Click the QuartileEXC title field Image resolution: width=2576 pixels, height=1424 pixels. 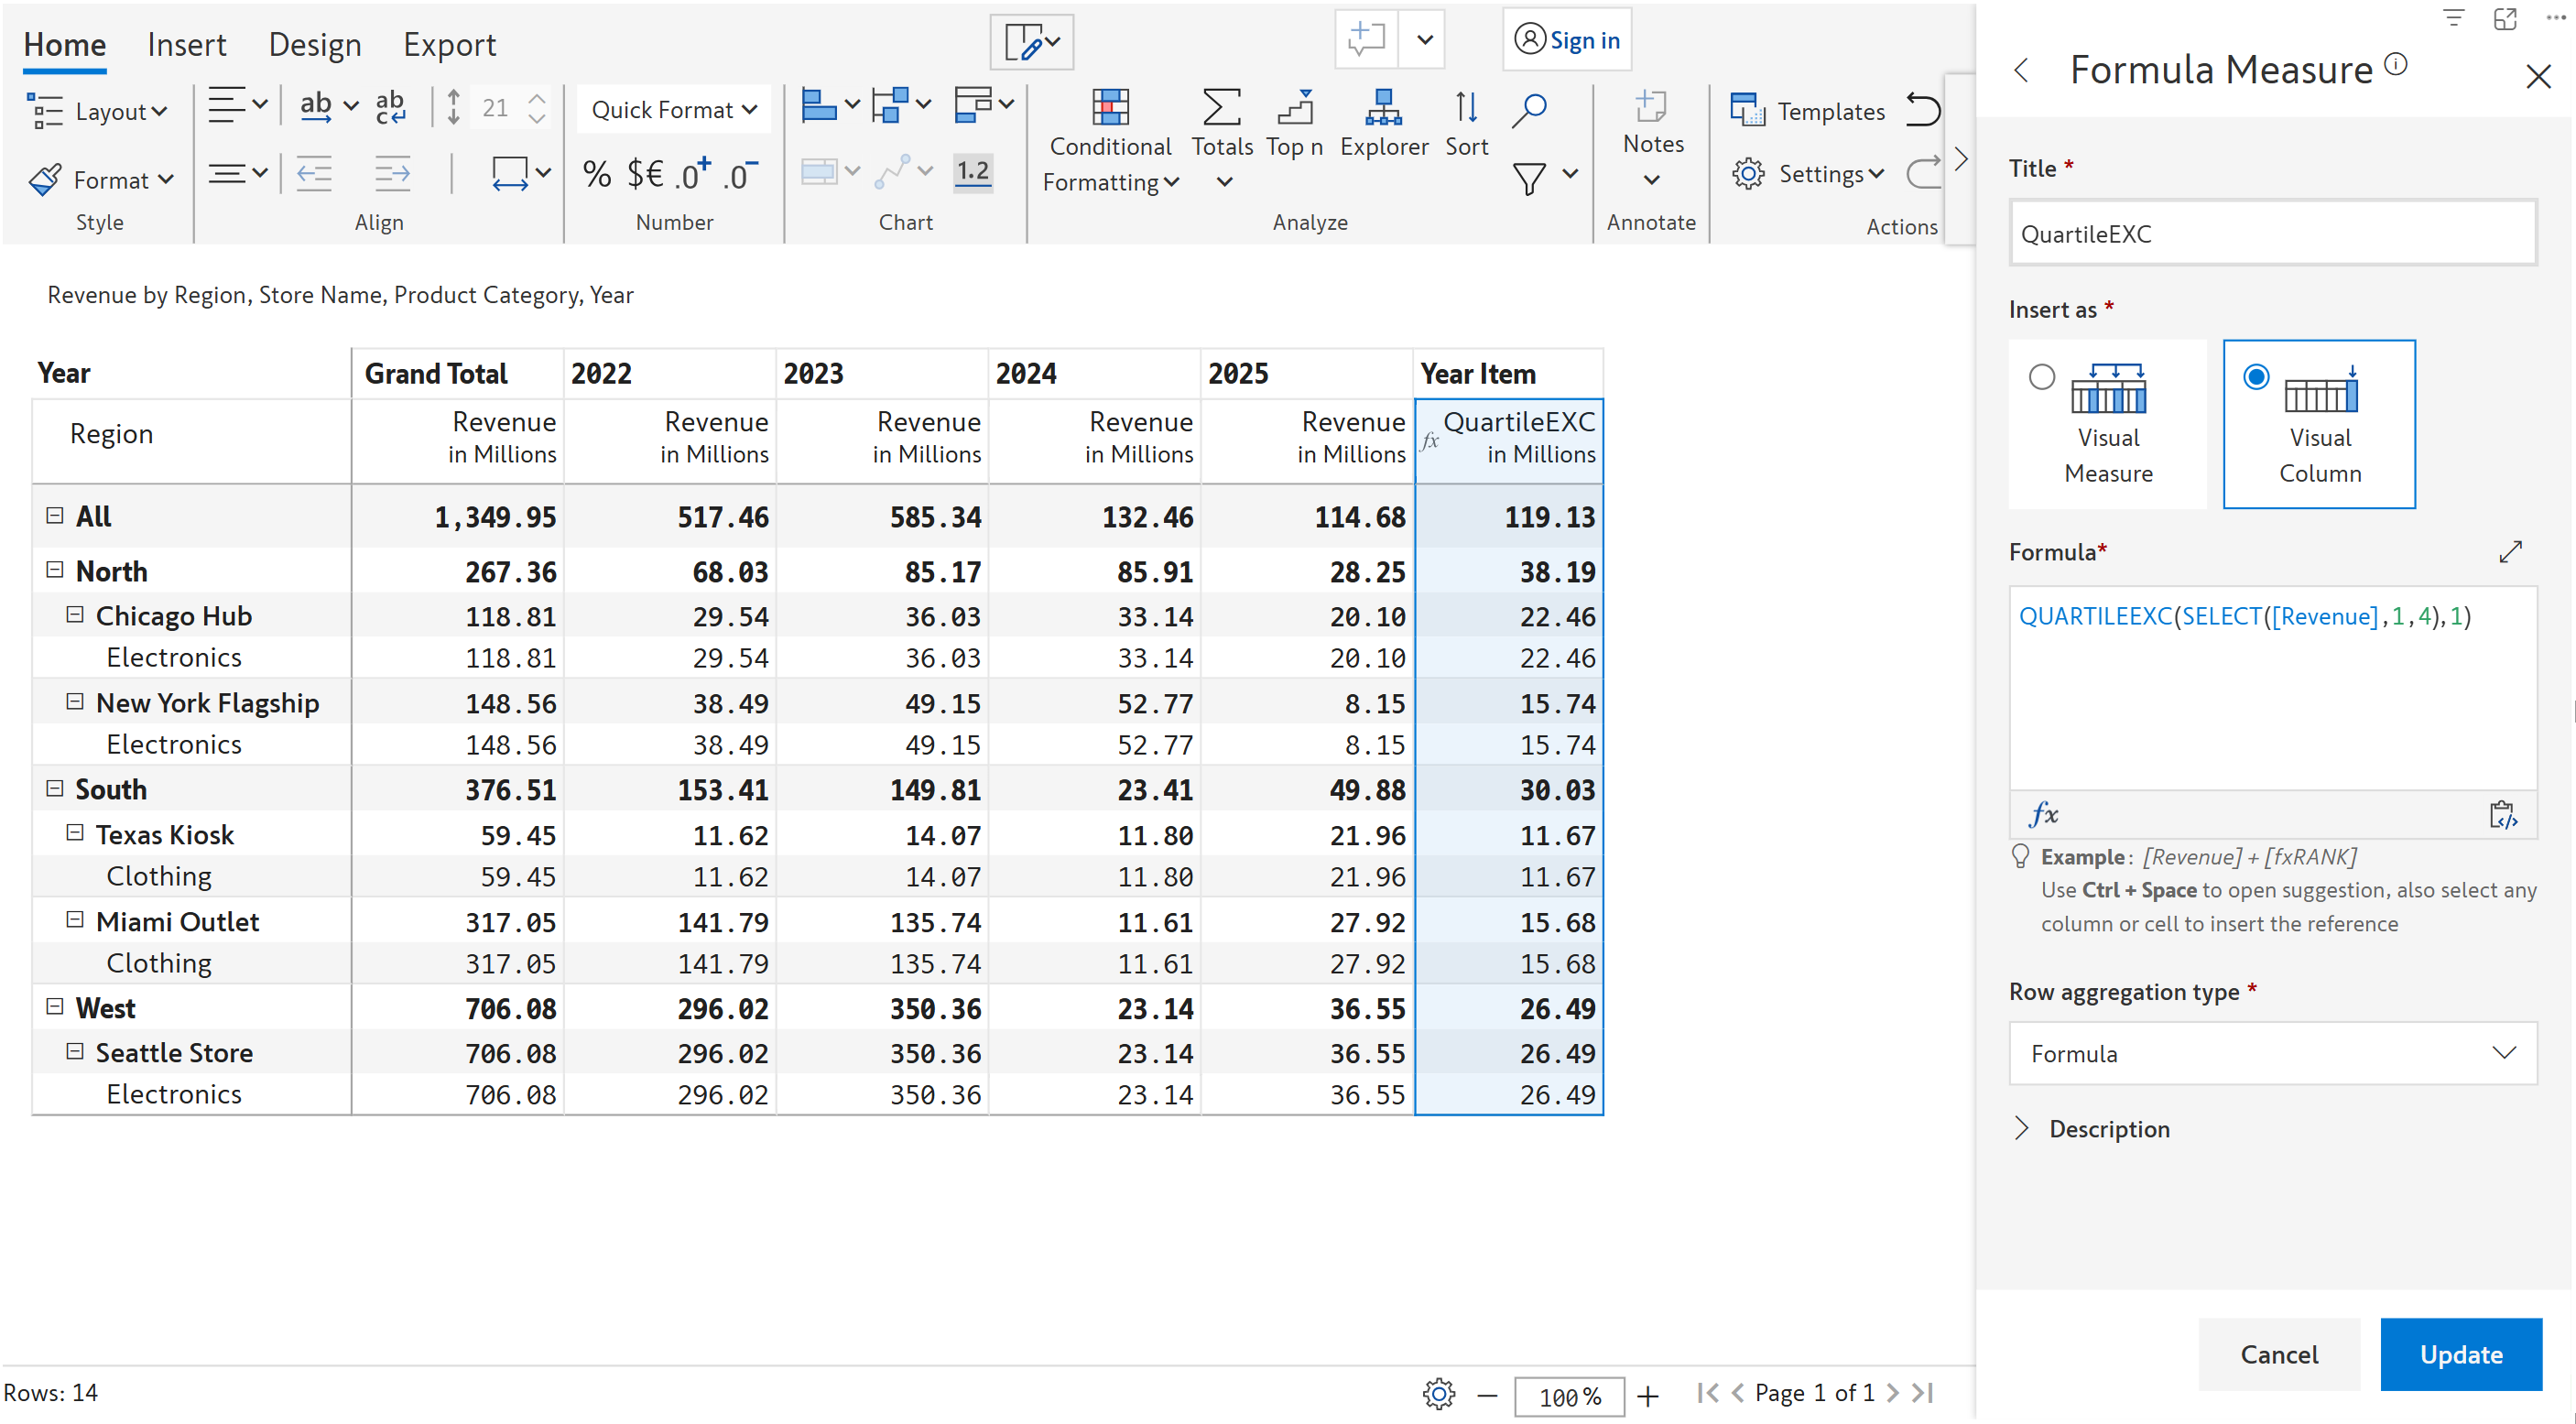pyautogui.click(x=2272, y=234)
